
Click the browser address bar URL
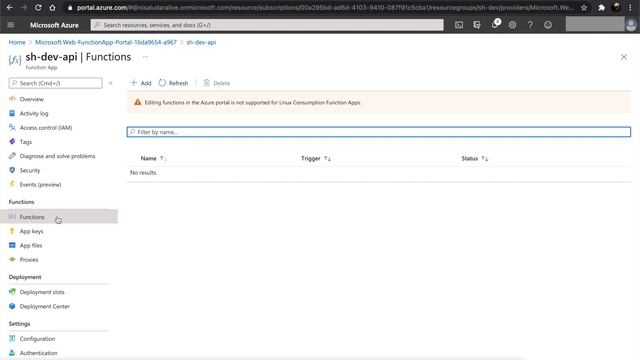point(324,7)
